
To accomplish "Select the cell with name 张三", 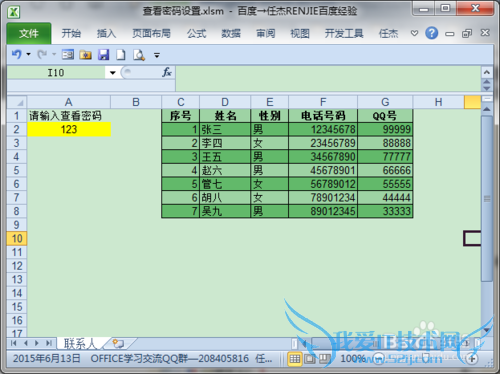I will click(225, 129).
